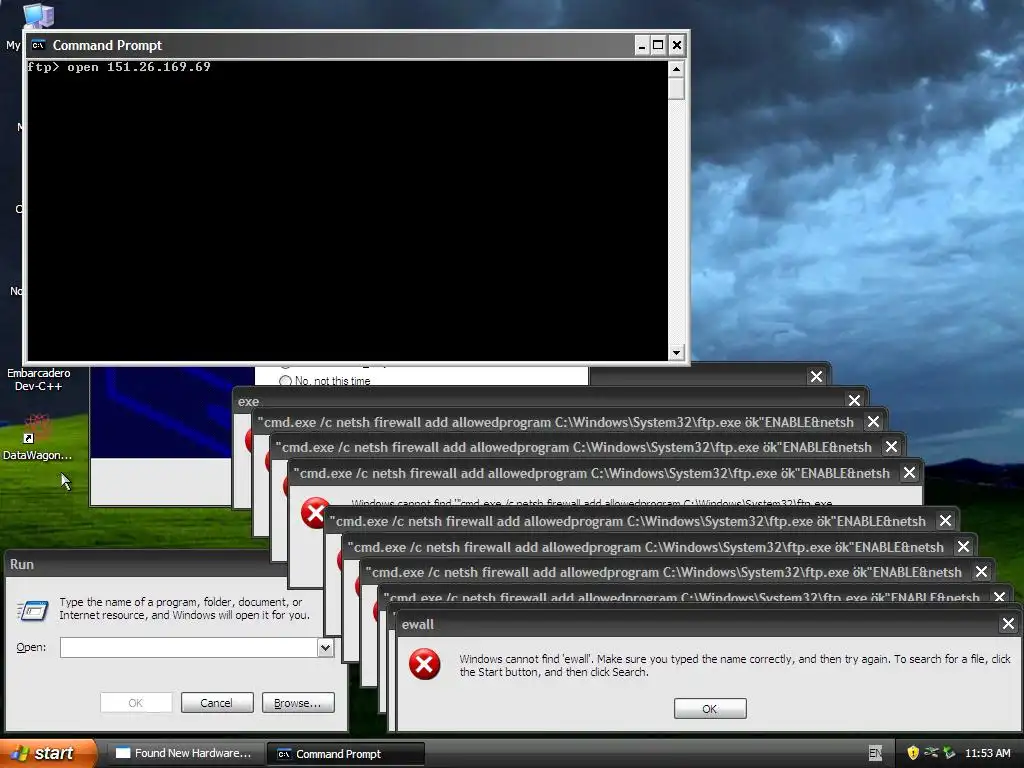Select the Embarcadero Dev-C++ desktop label
The height and width of the screenshot is (768, 1024).
39,379
